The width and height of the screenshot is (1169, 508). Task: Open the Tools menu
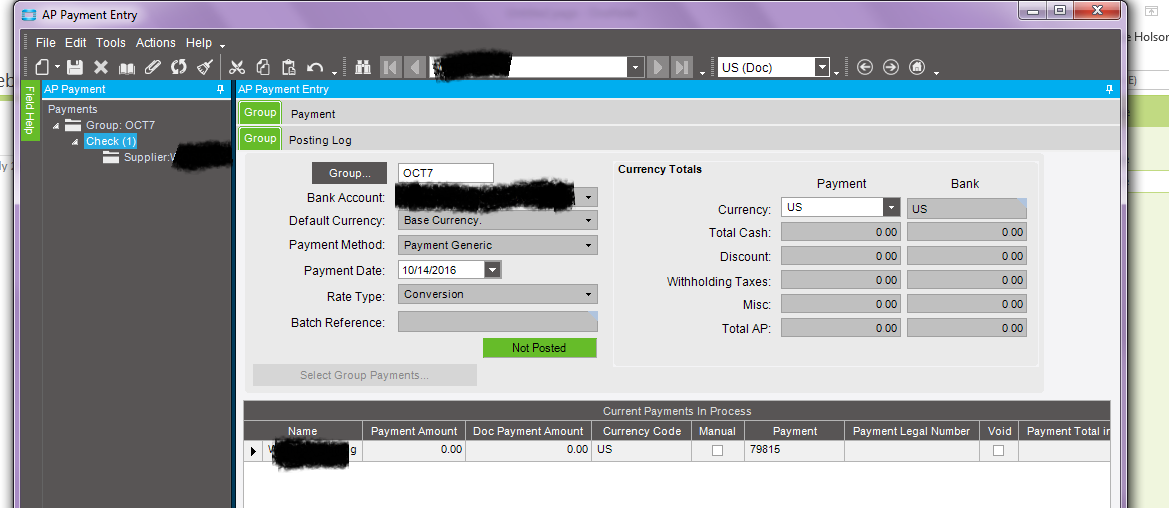(110, 43)
